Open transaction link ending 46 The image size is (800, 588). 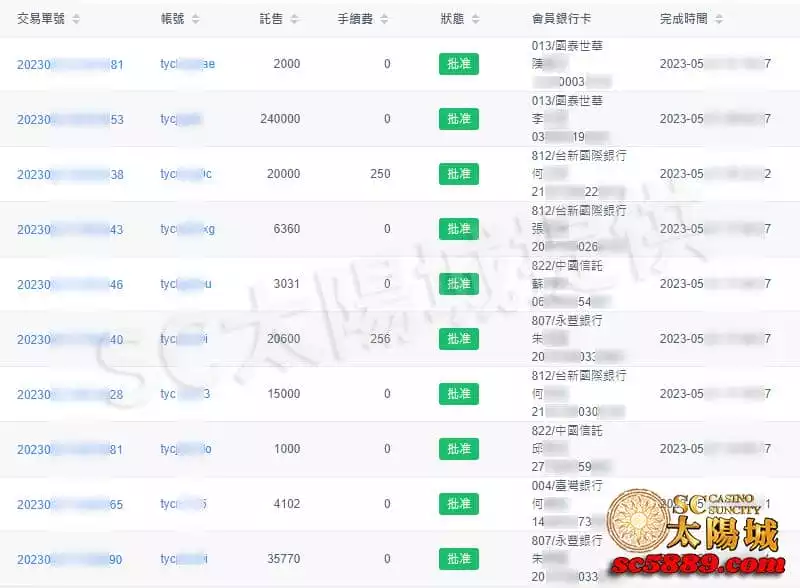coord(70,285)
